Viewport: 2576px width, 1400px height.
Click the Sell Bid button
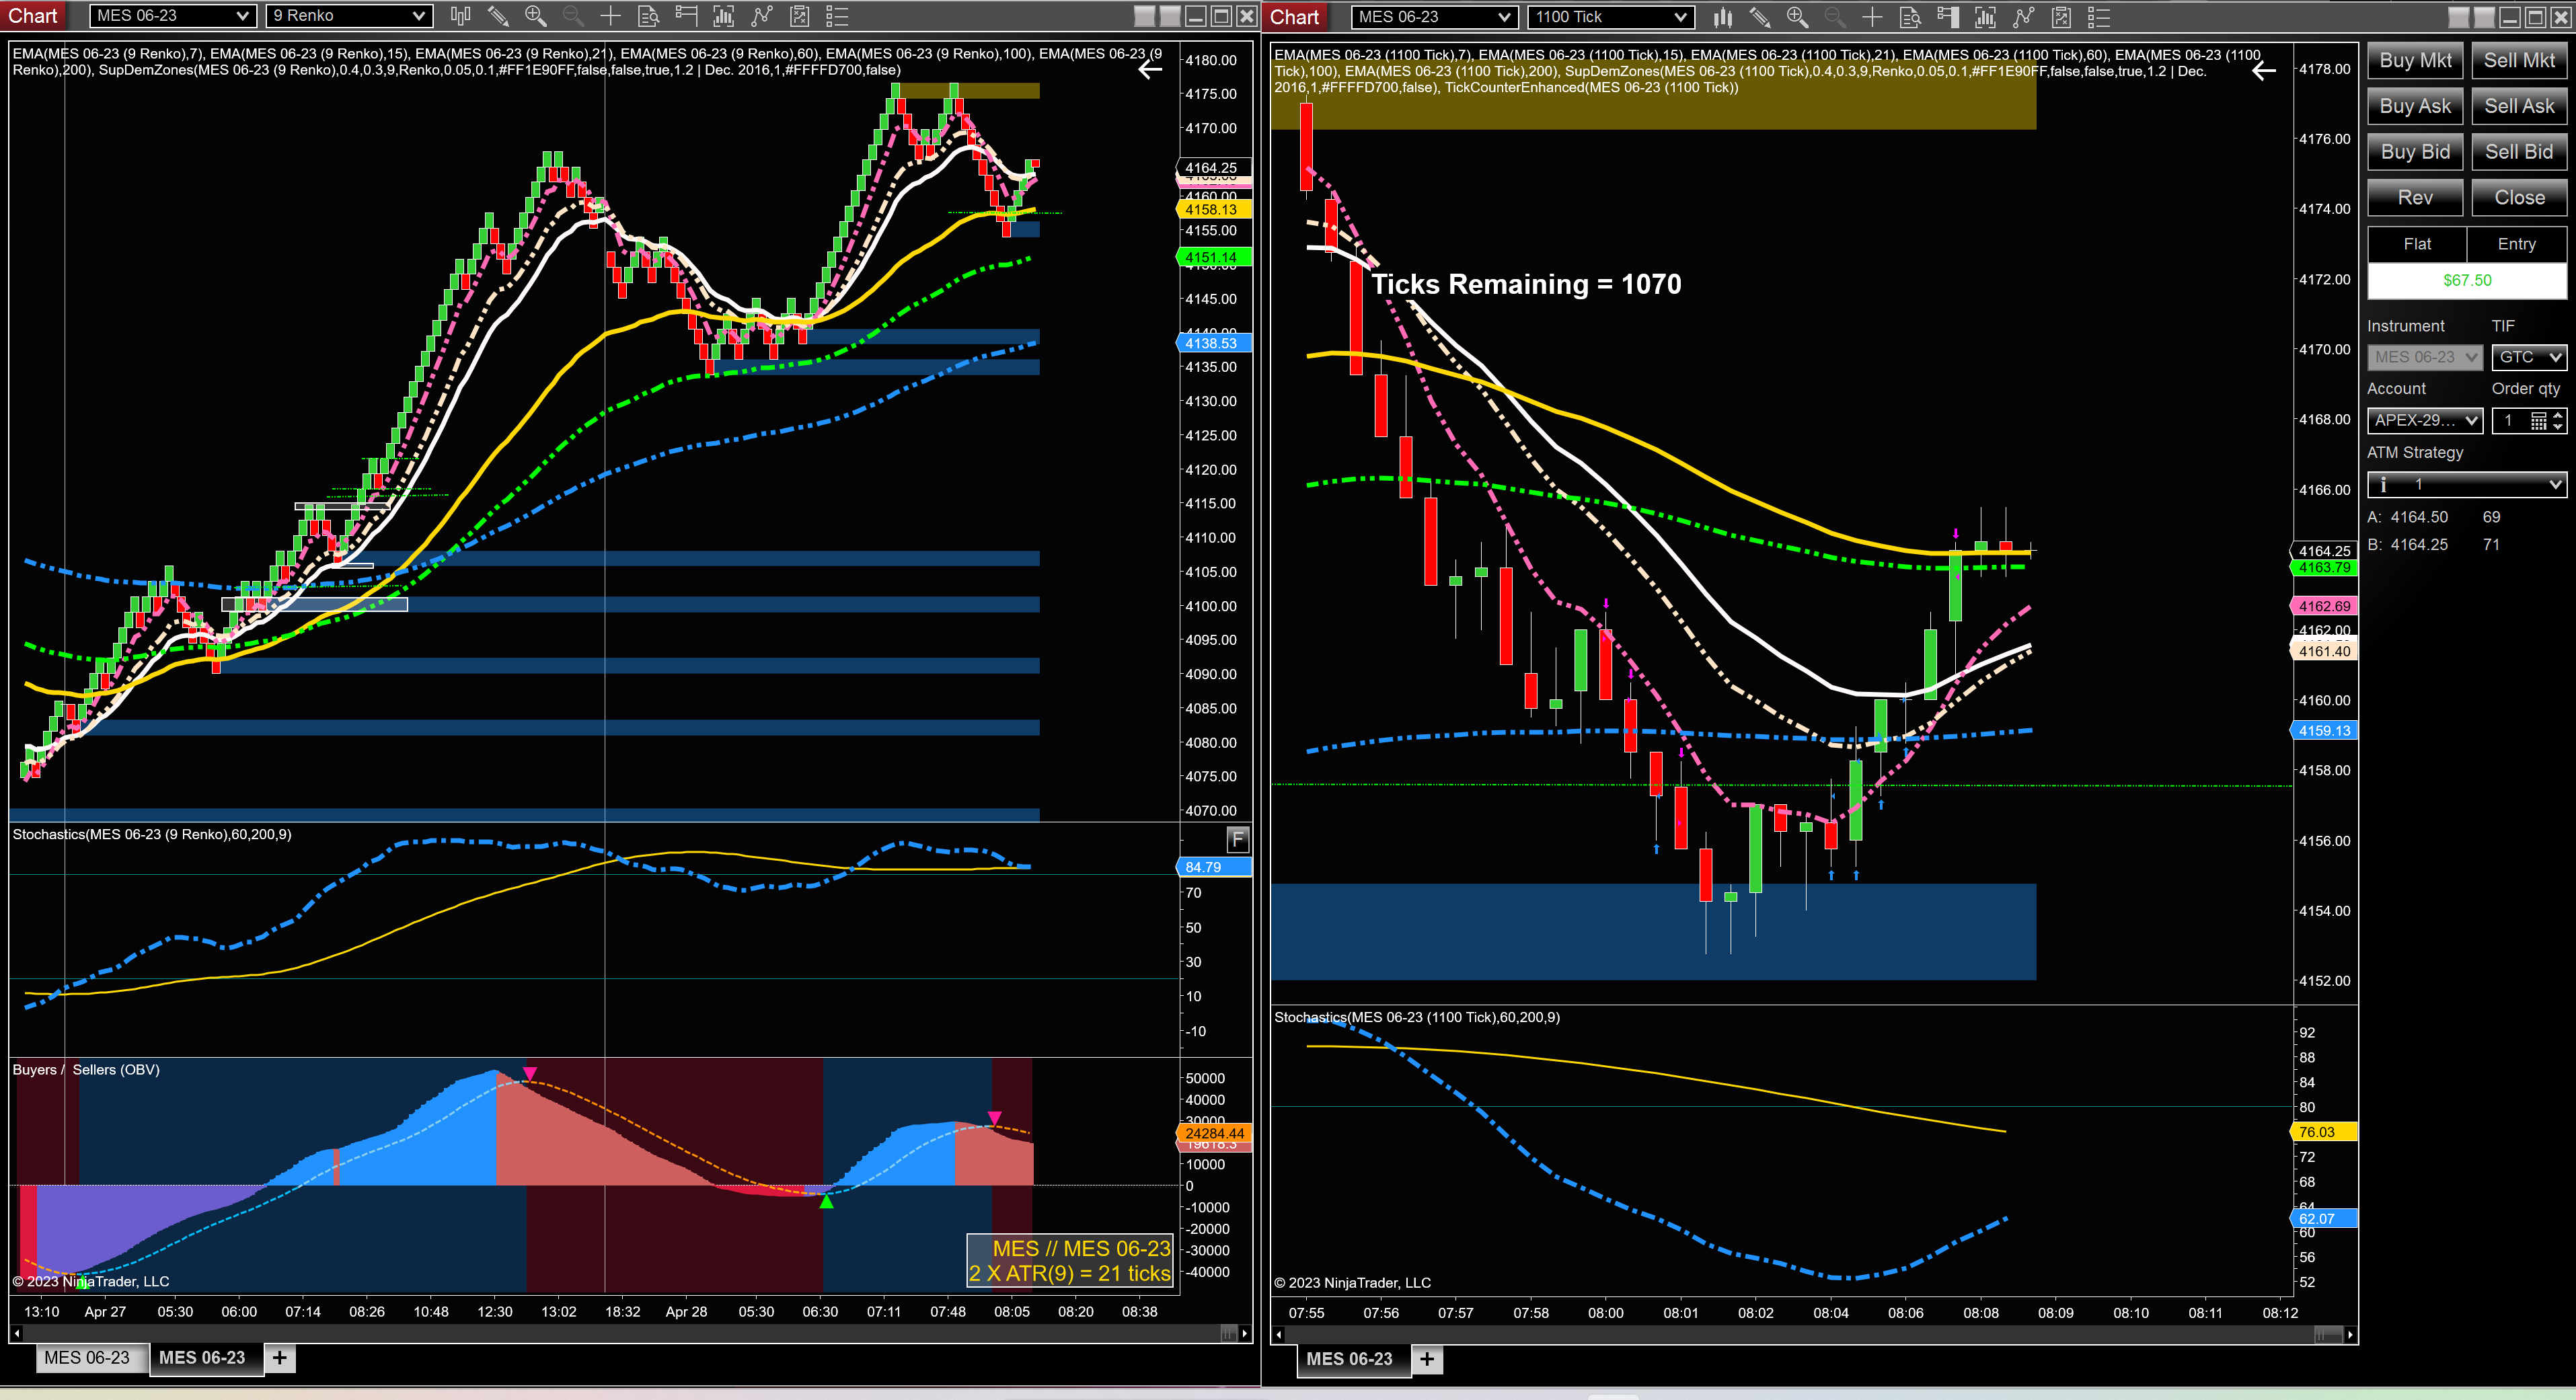2520,152
